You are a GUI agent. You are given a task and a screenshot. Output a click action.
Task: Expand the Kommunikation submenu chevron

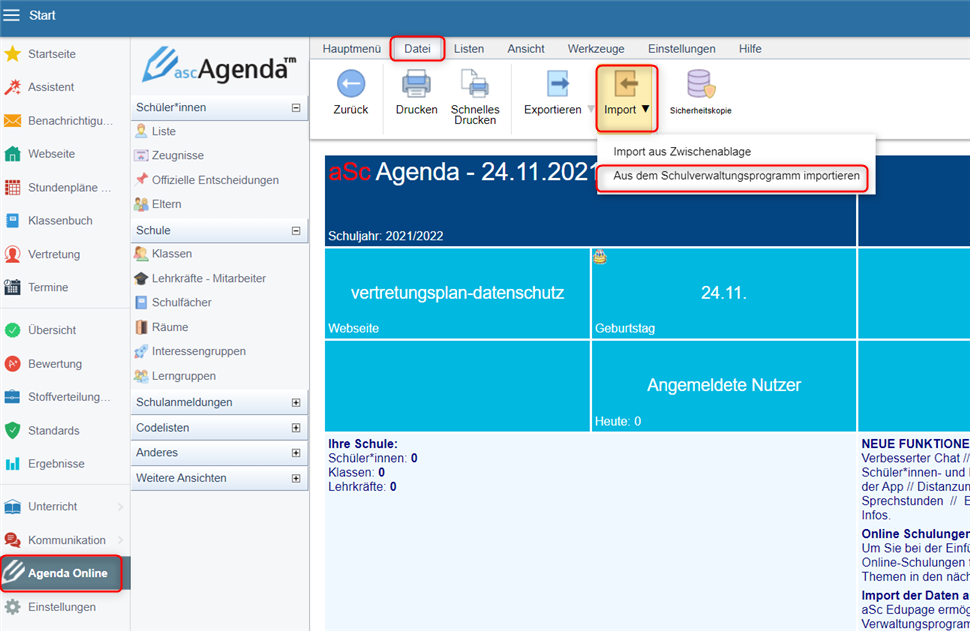(x=121, y=540)
